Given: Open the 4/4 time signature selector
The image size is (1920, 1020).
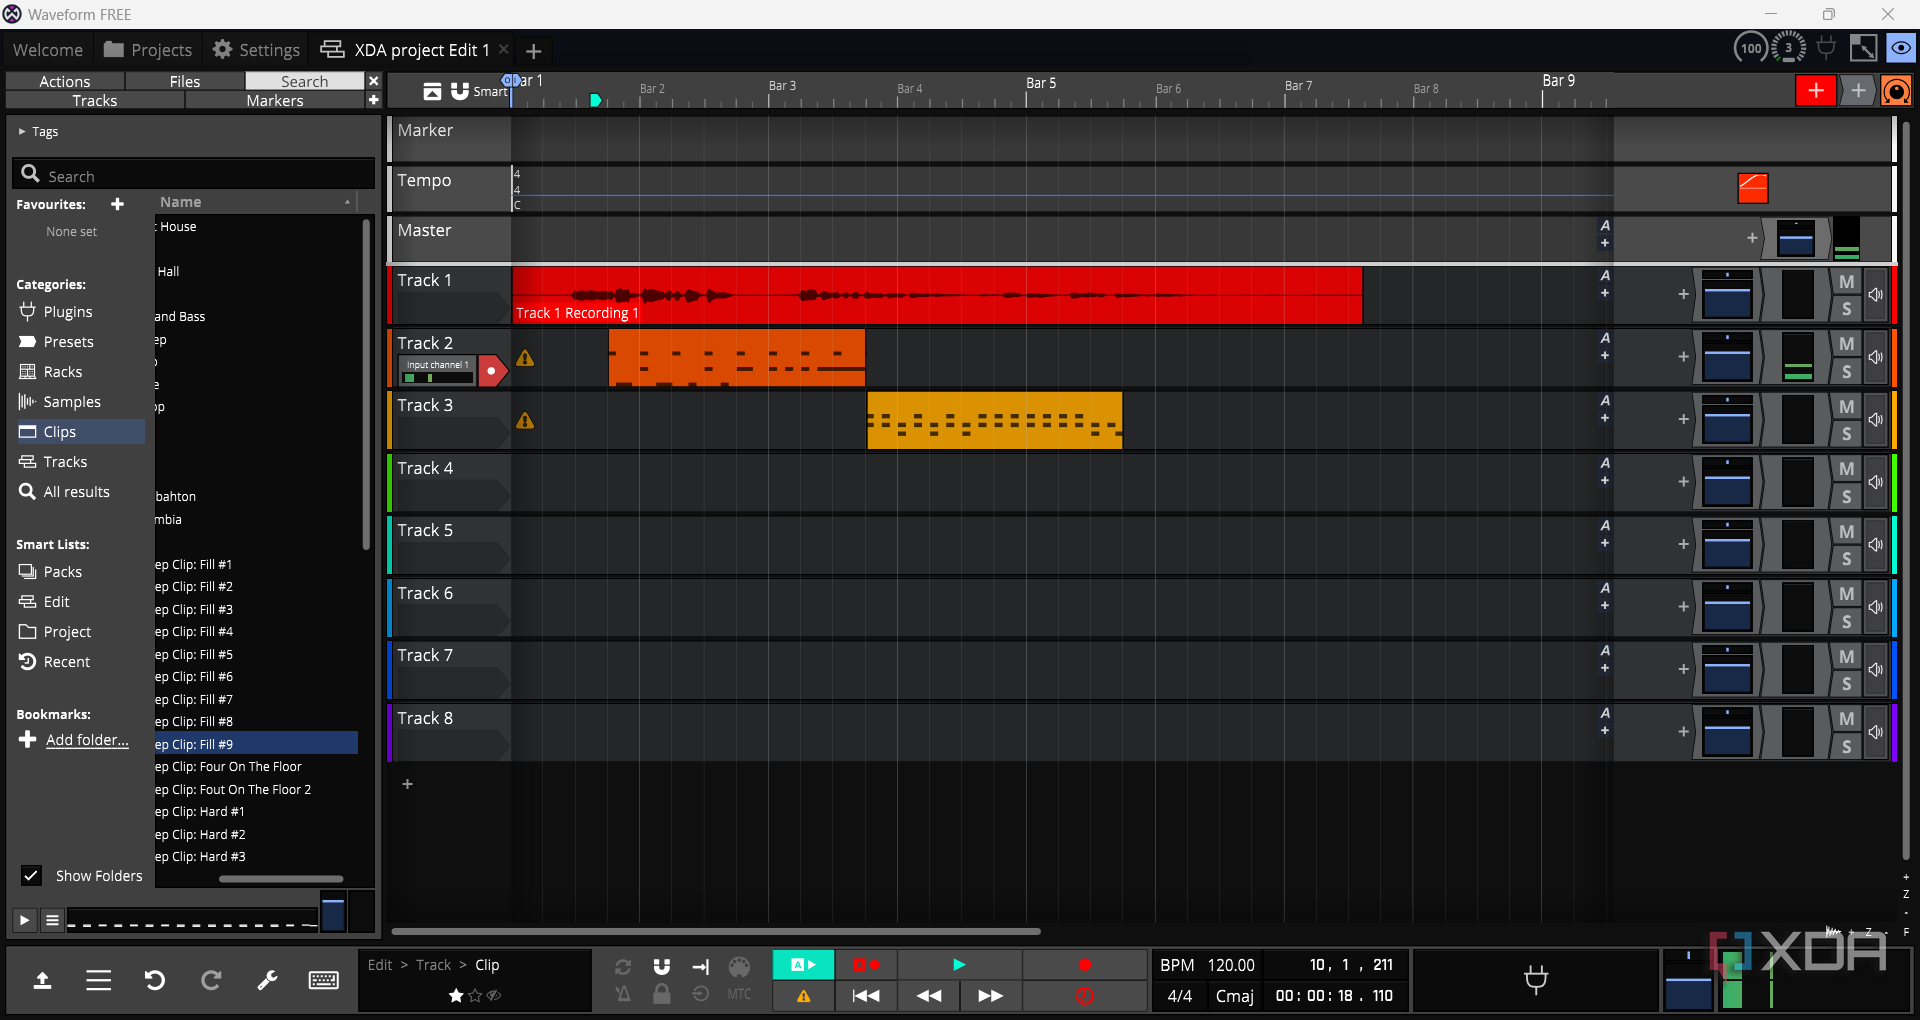Looking at the screenshot, I should click(1180, 996).
